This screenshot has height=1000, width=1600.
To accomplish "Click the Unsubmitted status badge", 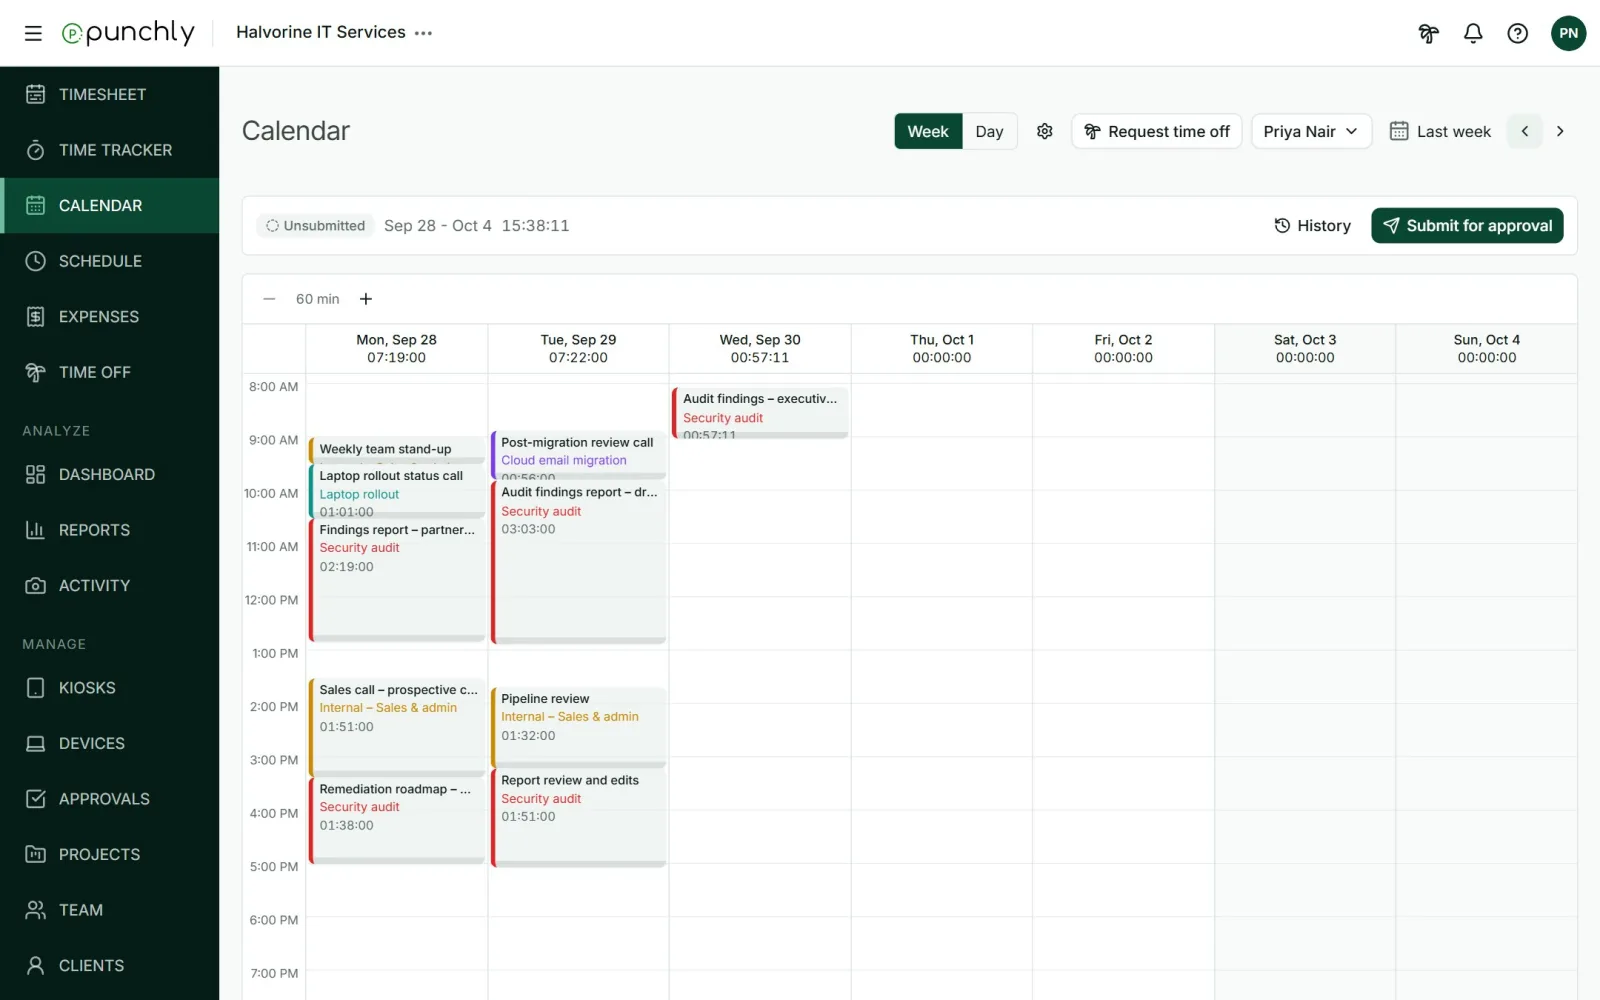I will pyautogui.click(x=315, y=226).
